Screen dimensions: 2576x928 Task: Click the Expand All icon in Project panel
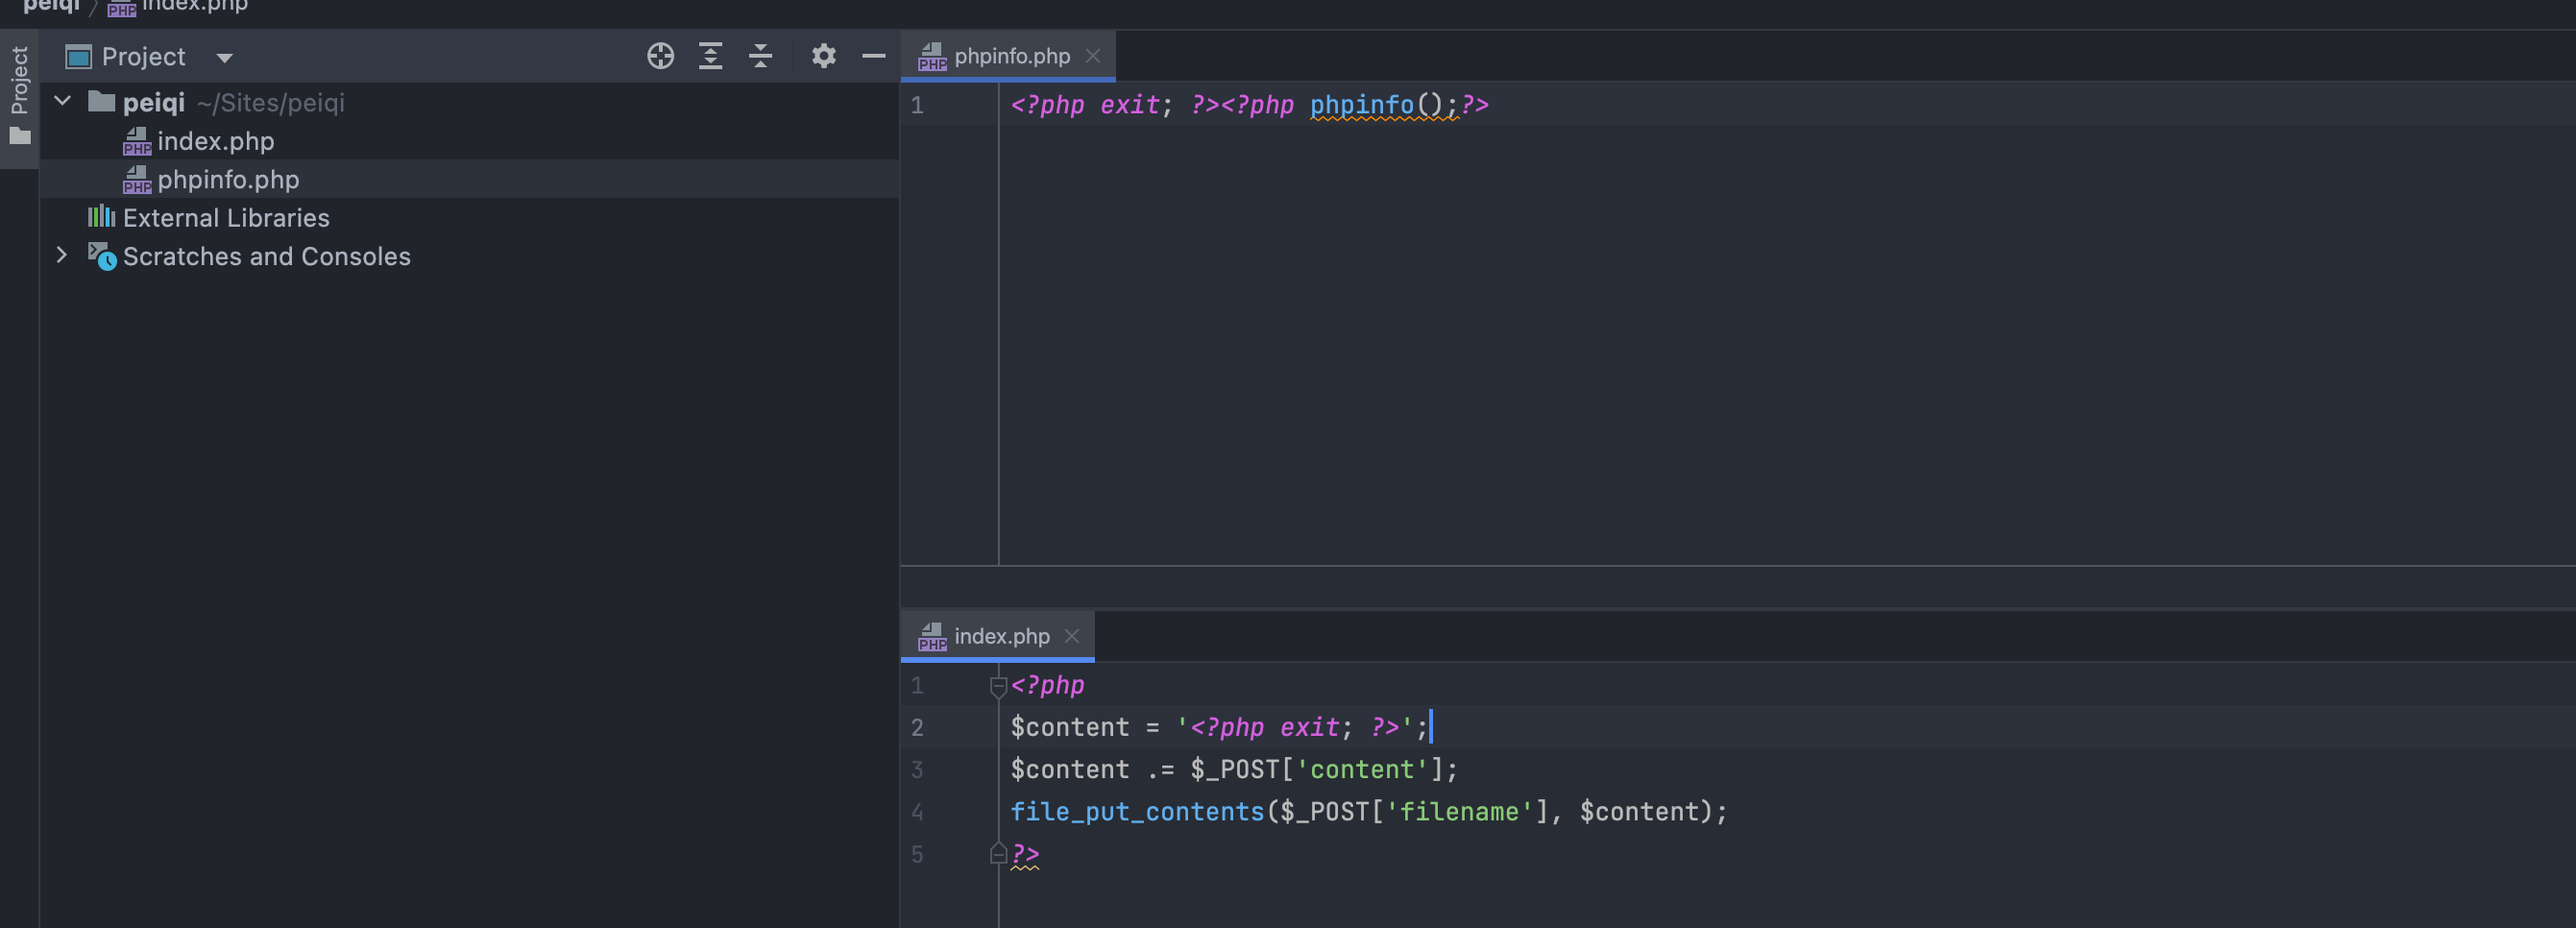pos(710,56)
